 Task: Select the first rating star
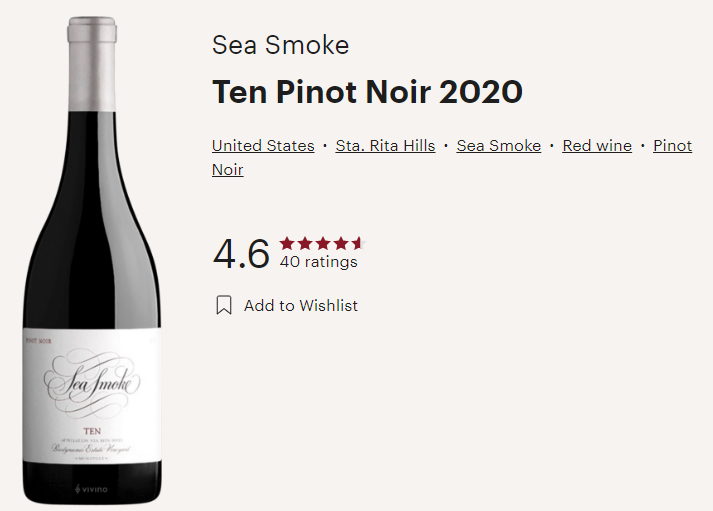(x=287, y=244)
